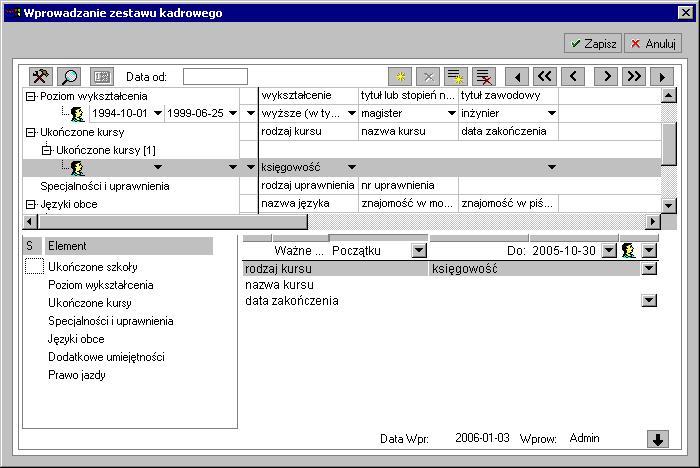
Task: Remove row with red X list icon
Action: [x=484, y=77]
